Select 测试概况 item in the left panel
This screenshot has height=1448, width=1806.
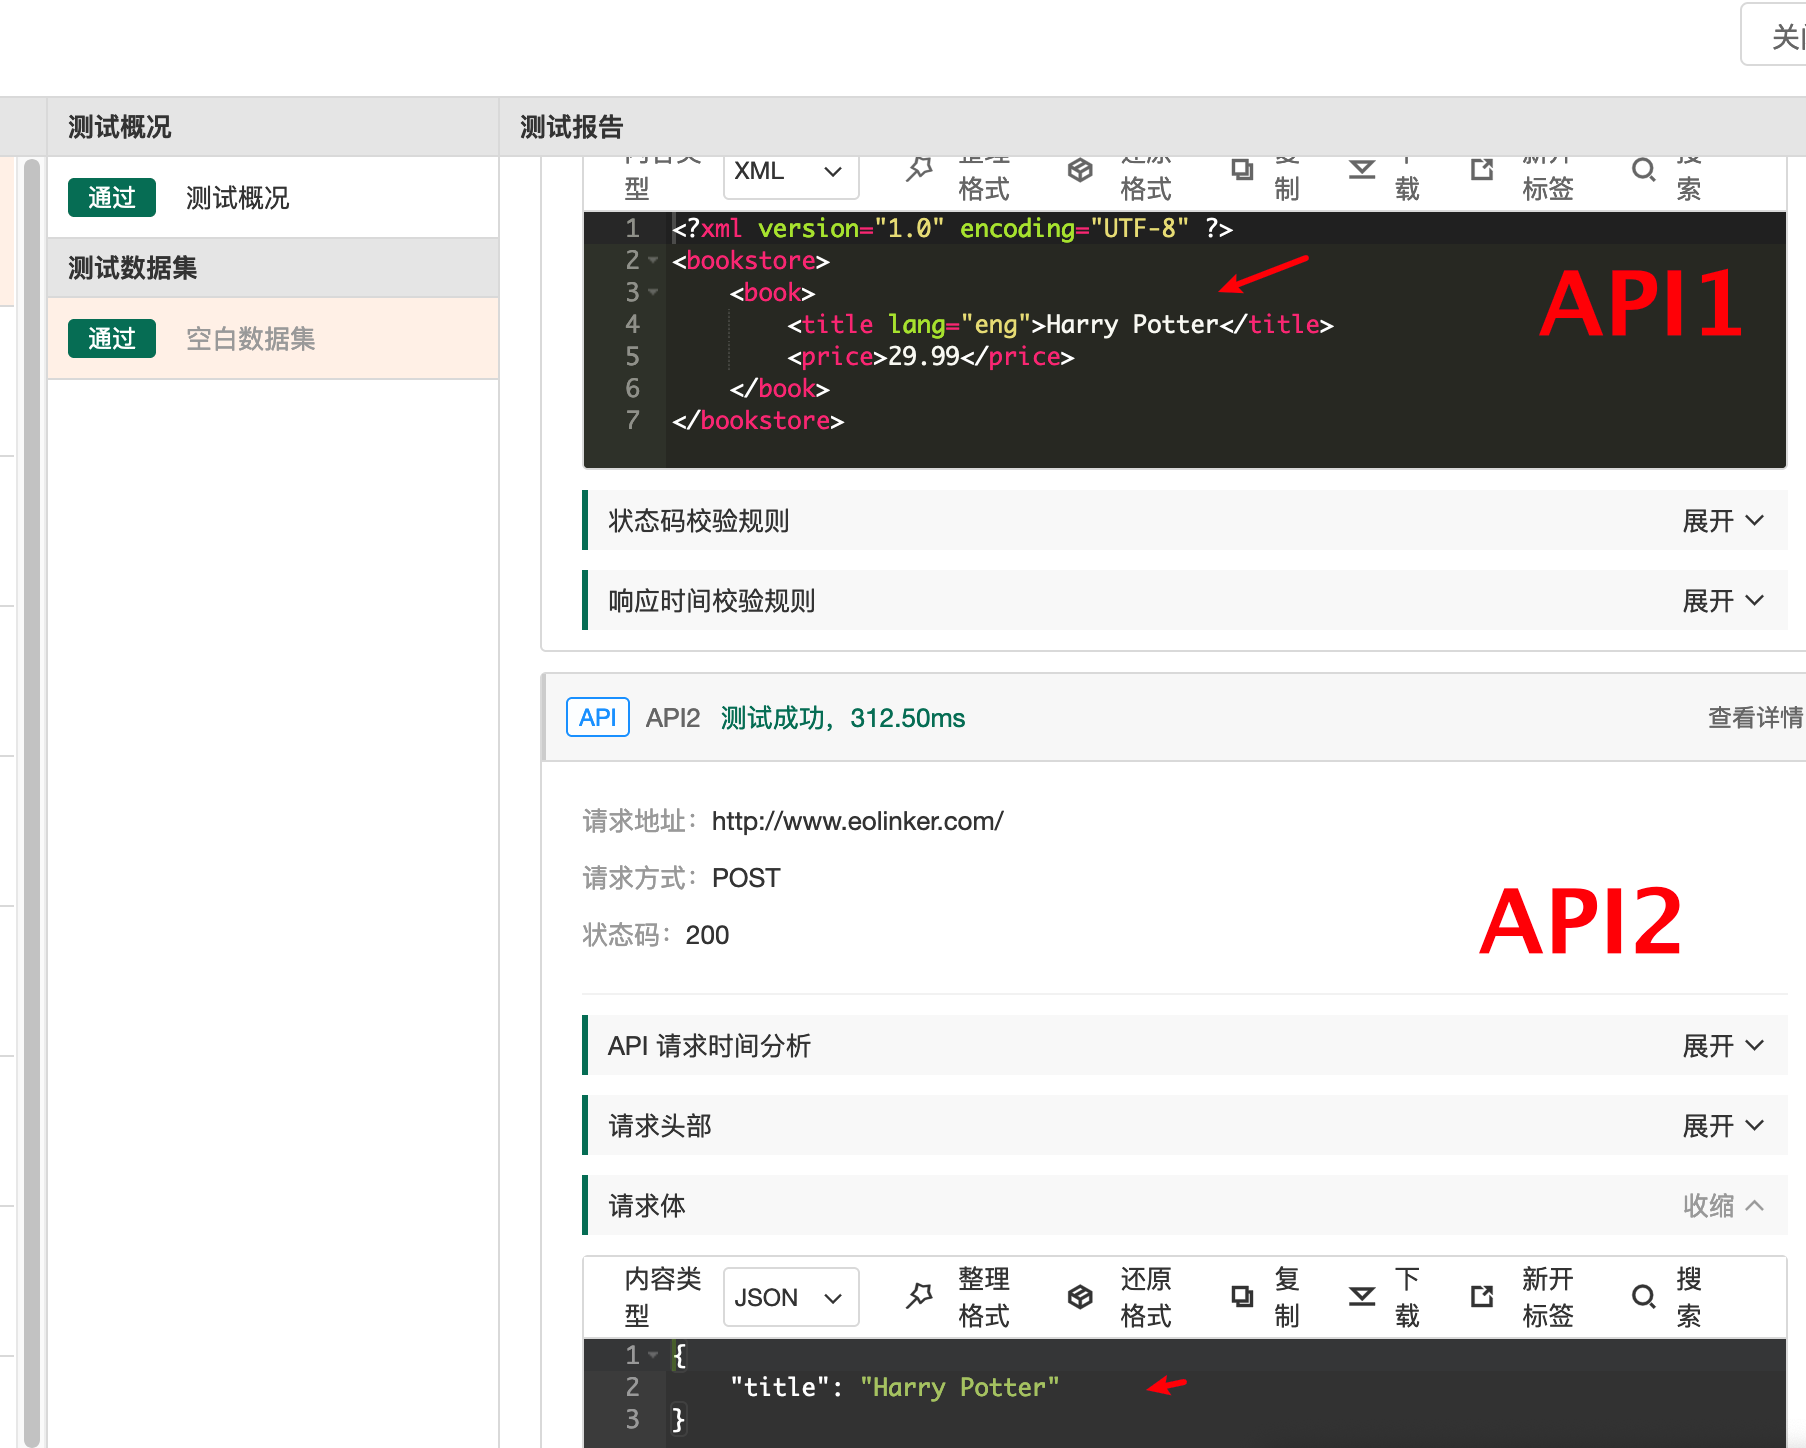pos(237,198)
